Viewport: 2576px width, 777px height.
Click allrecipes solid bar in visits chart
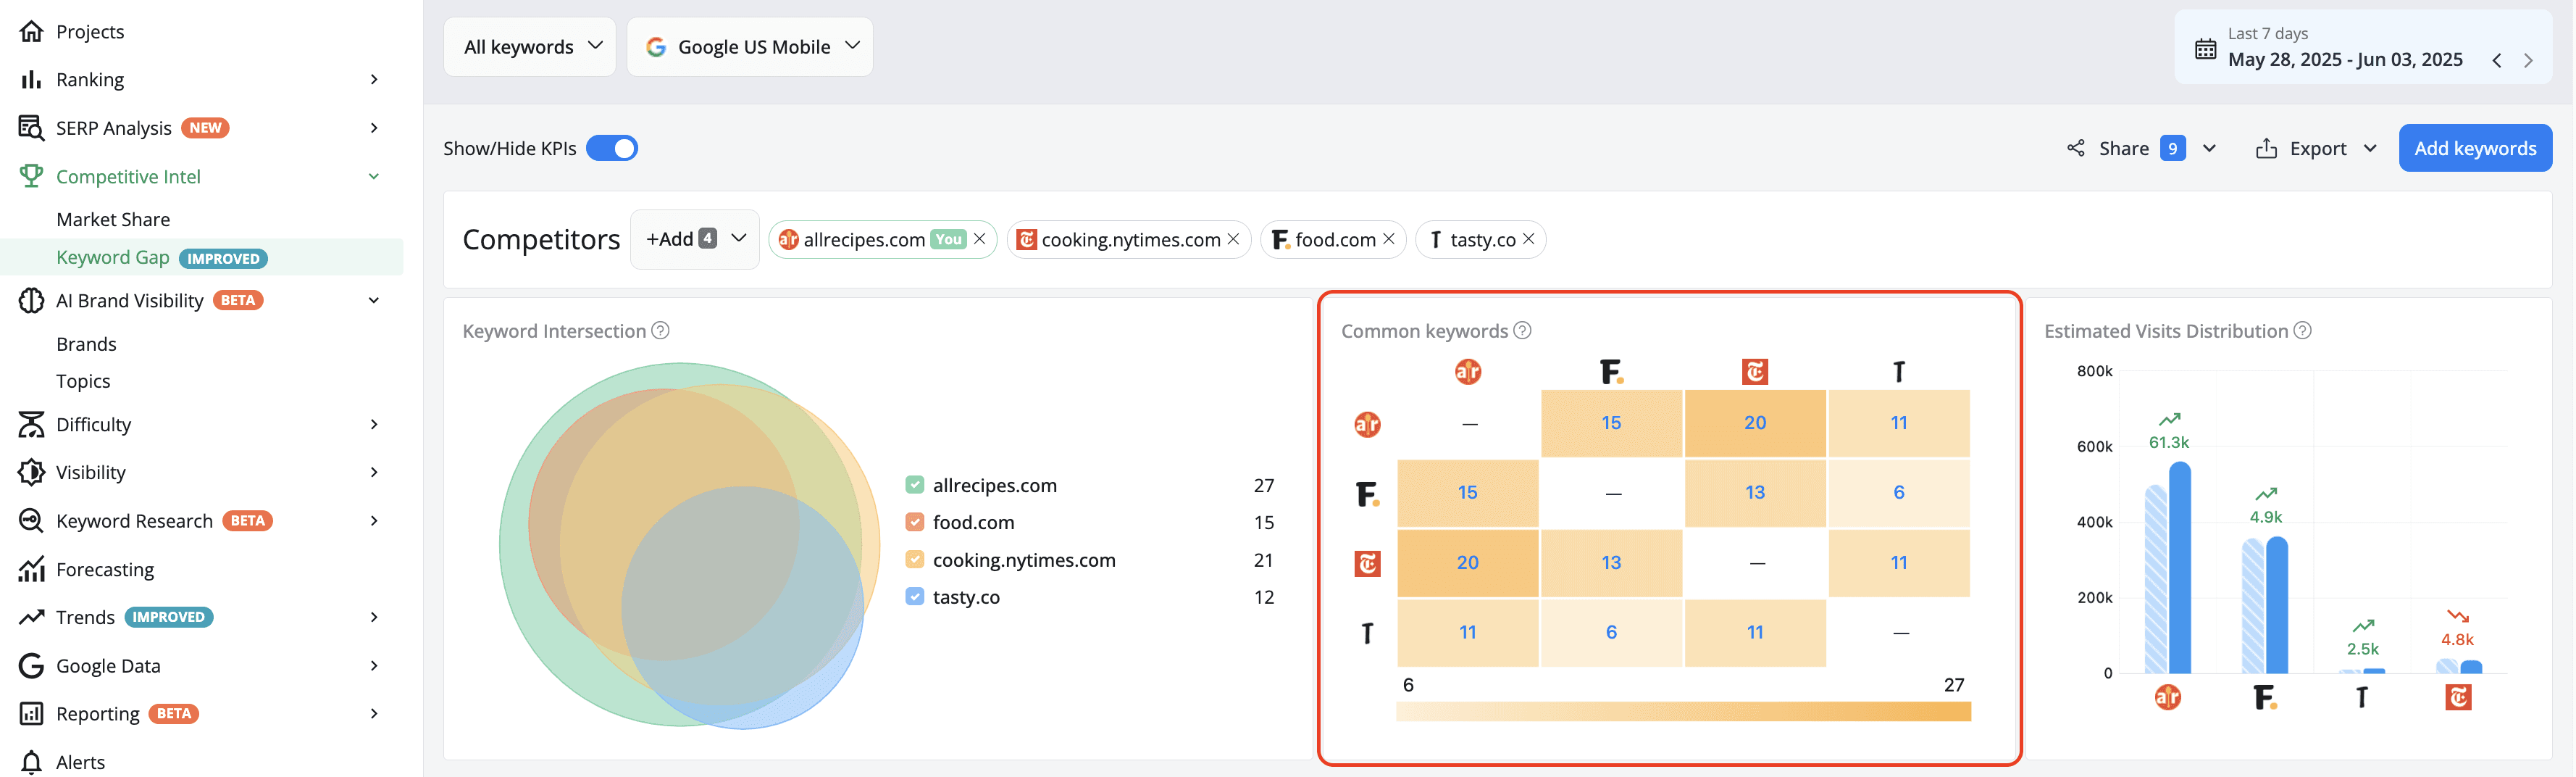(x=2180, y=567)
